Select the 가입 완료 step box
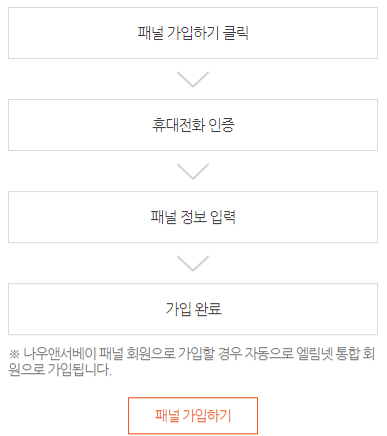Screen dimensions: 387x436 tap(193, 309)
